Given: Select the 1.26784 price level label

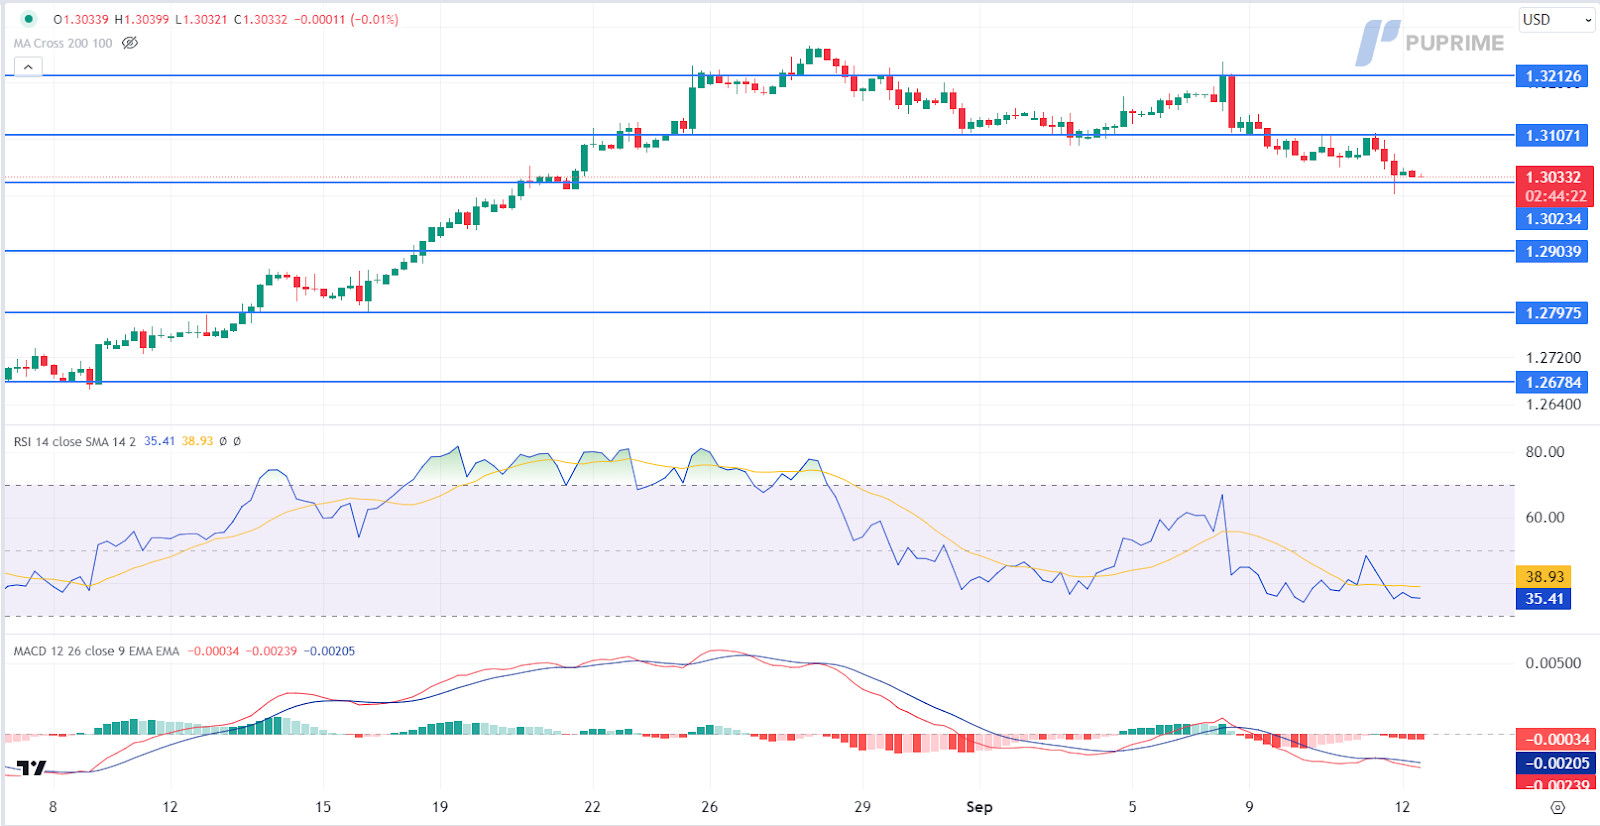Looking at the screenshot, I should [1552, 382].
